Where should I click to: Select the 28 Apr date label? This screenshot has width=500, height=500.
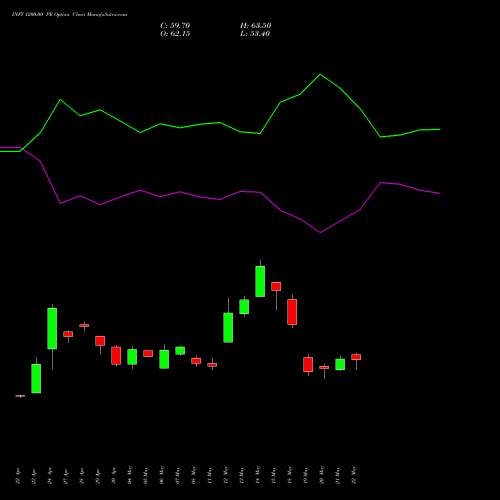[x=82, y=477]
